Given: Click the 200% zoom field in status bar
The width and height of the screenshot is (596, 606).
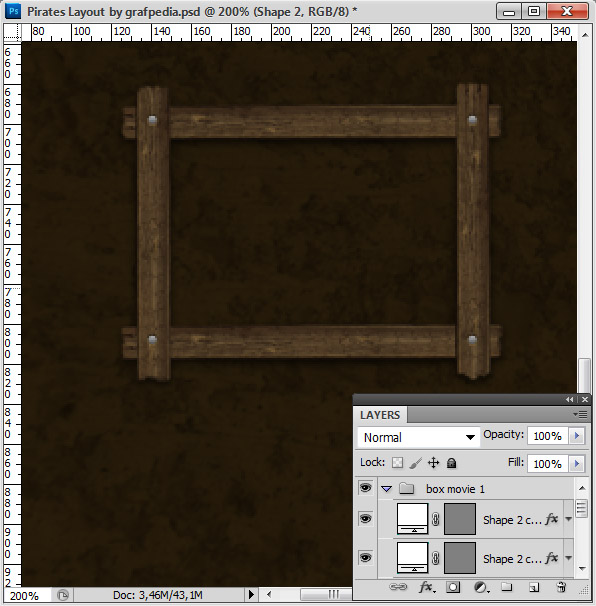Looking at the screenshot, I should coord(26,596).
